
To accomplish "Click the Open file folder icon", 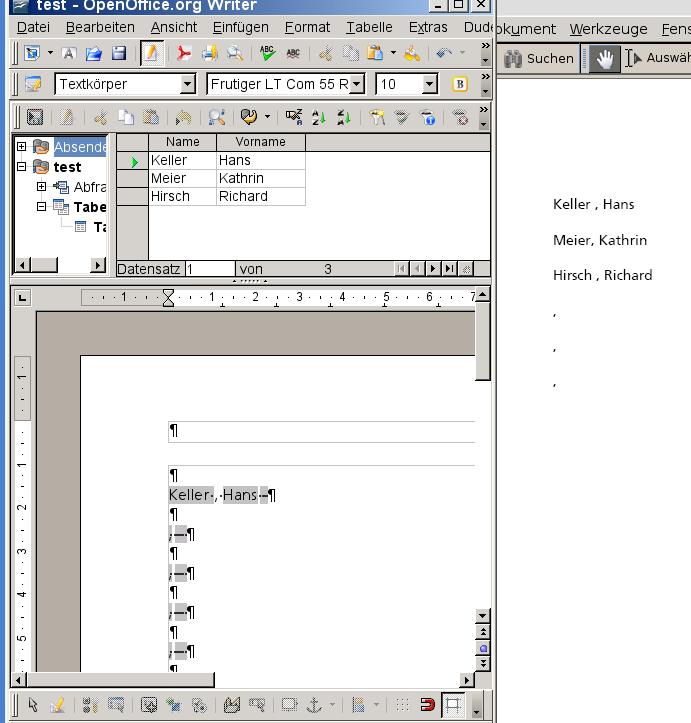I will [94, 54].
